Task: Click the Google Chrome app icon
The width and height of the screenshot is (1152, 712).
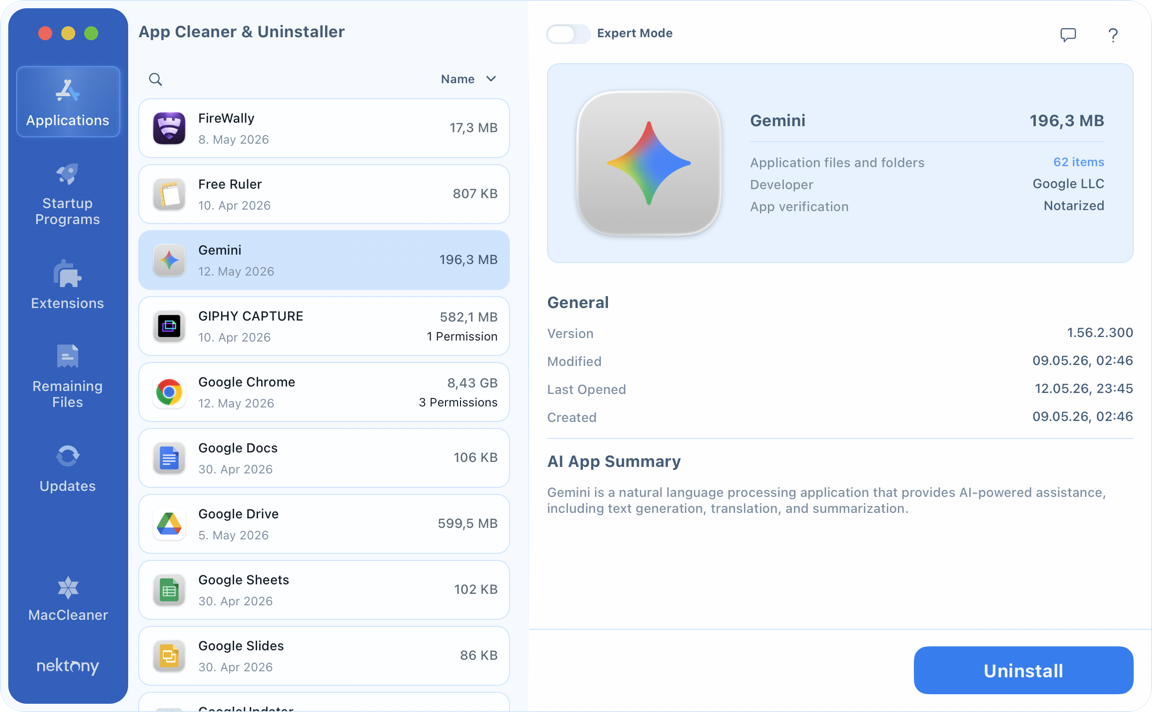Action: [169, 392]
